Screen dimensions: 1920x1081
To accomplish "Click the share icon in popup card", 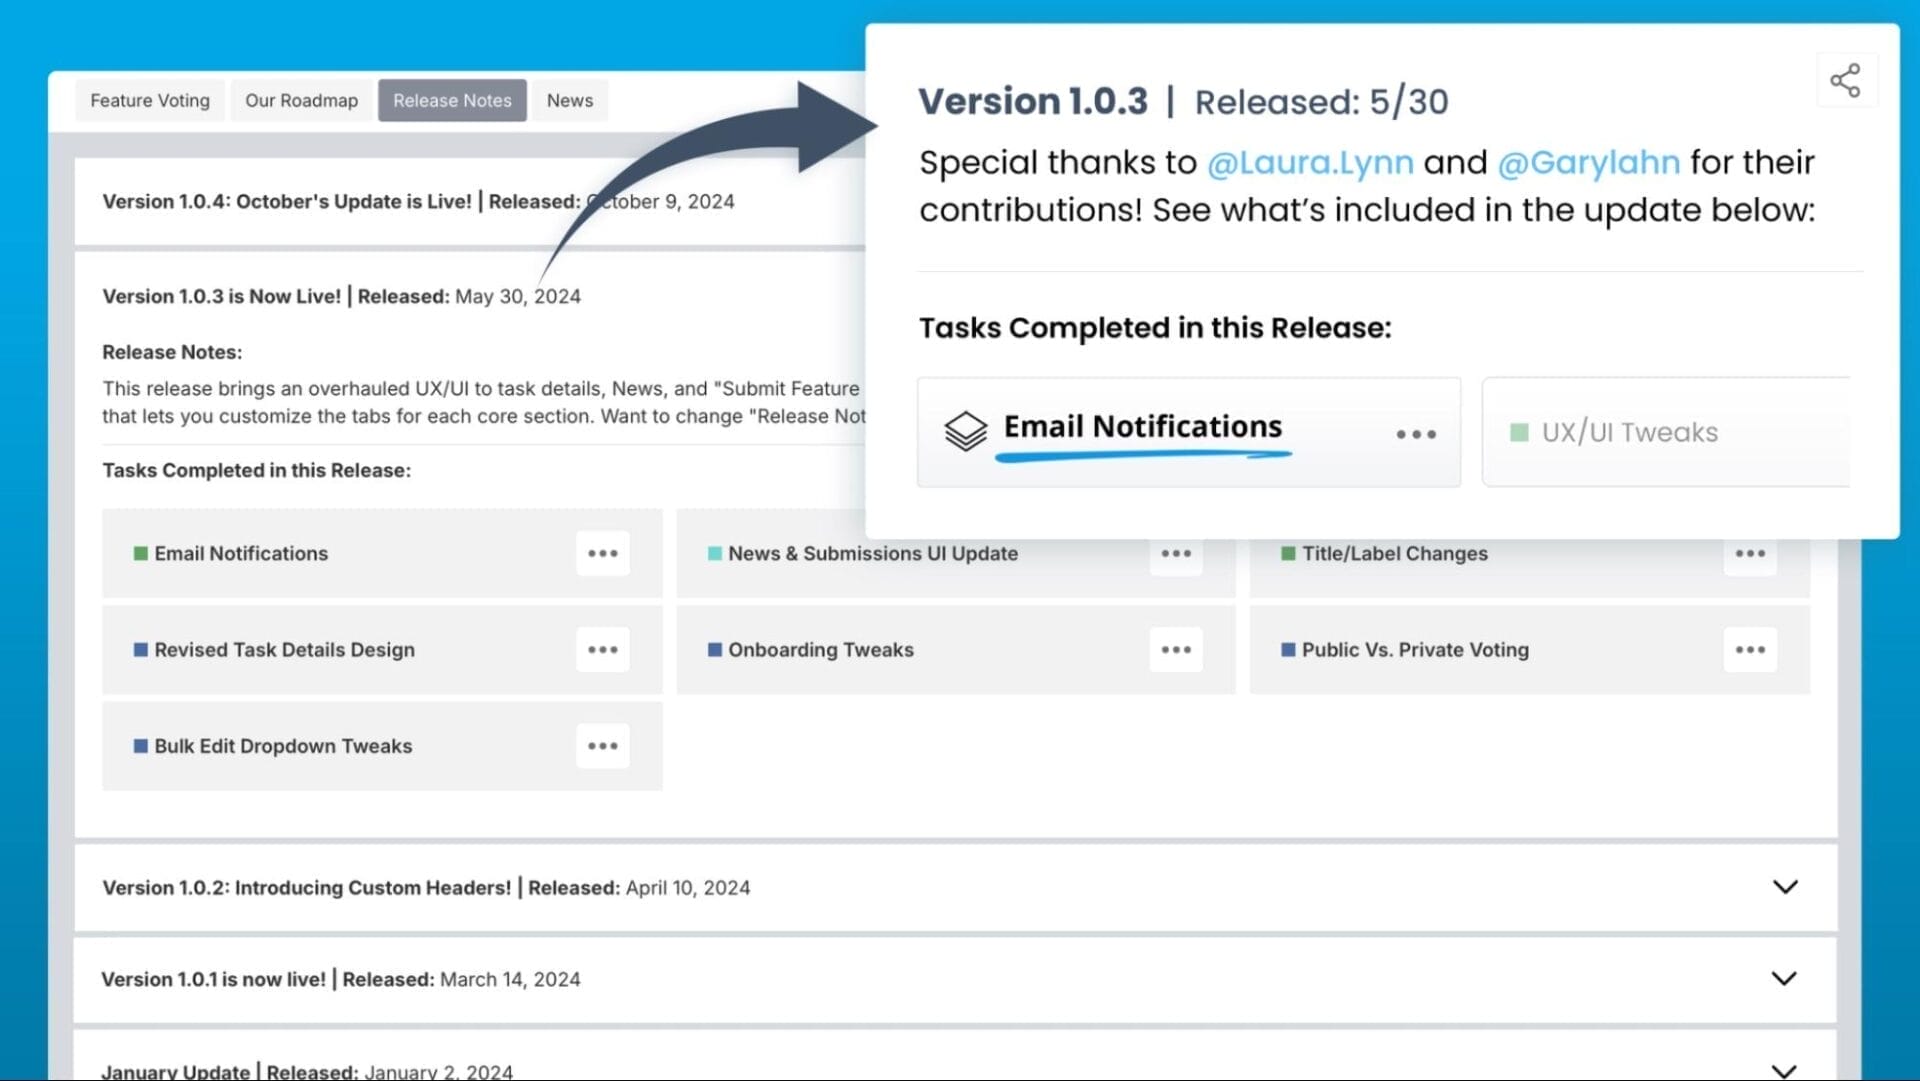I will point(1845,80).
